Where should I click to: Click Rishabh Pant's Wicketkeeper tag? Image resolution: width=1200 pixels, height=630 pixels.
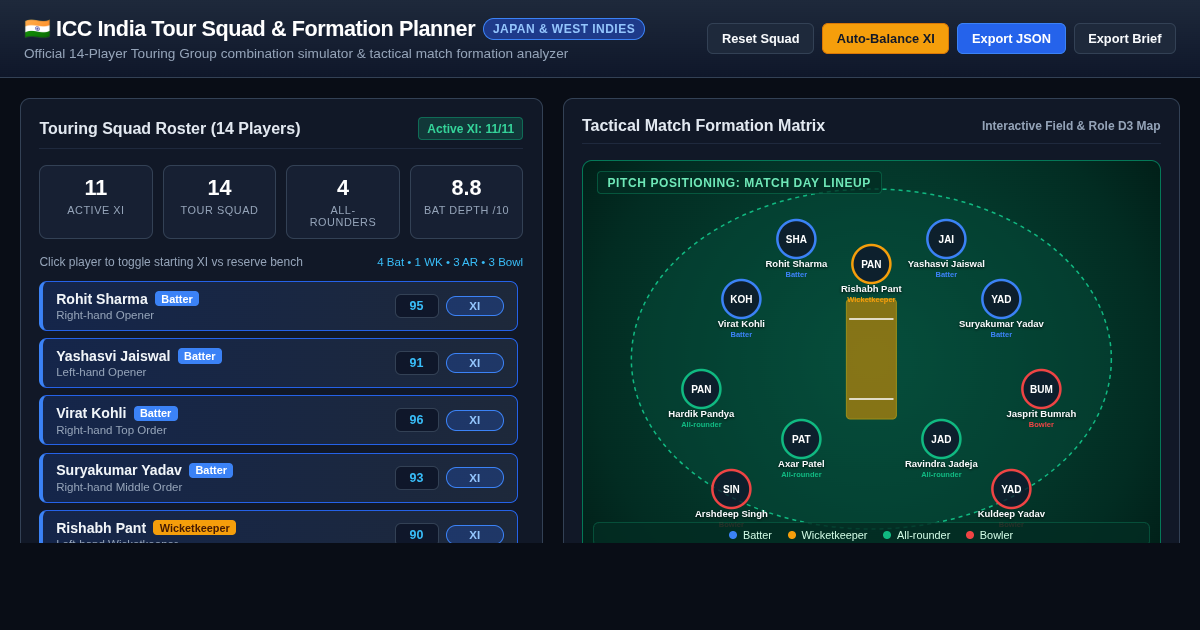click(x=195, y=528)
